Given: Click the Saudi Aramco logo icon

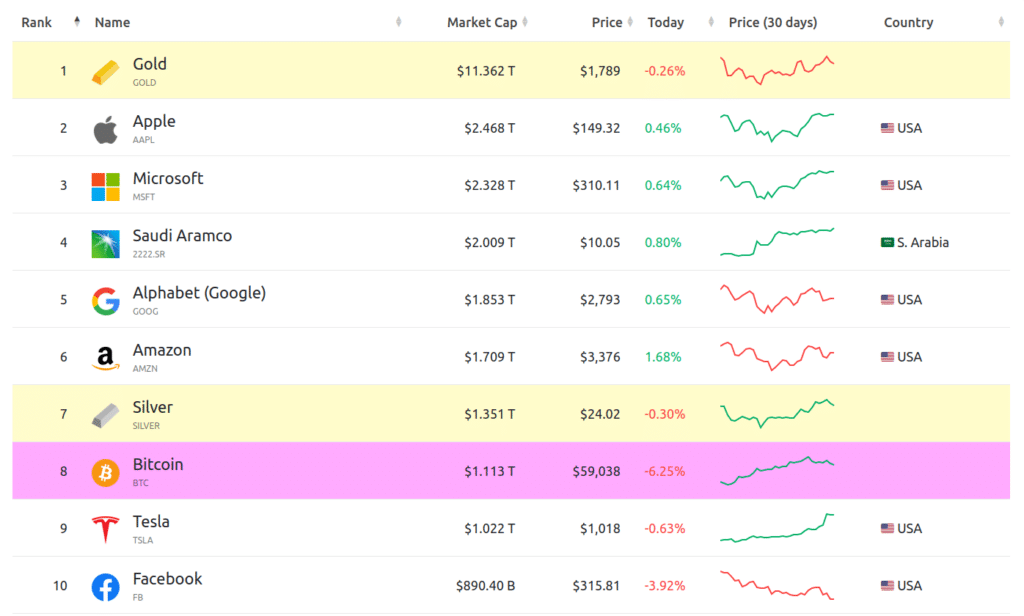Looking at the screenshot, I should pos(105,243).
